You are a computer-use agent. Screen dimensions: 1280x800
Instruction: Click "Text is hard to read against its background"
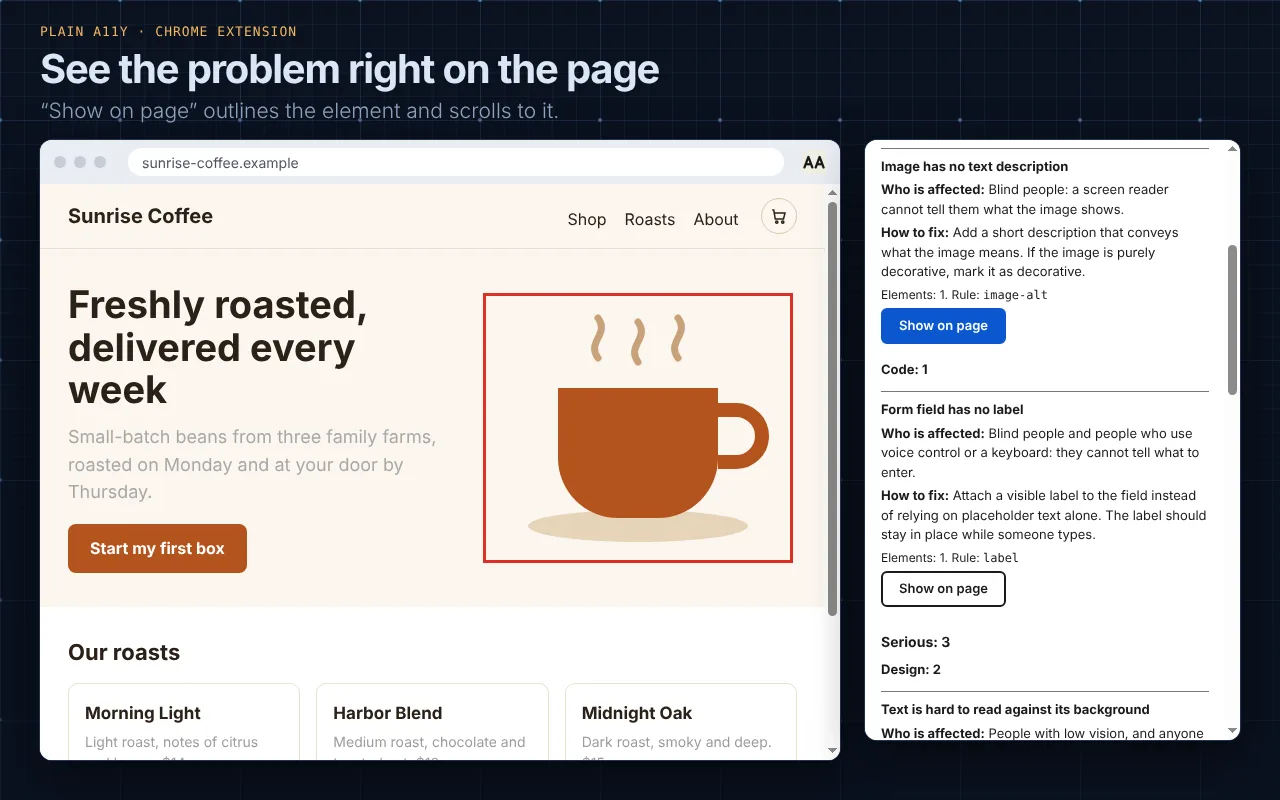pyautogui.click(x=1015, y=710)
